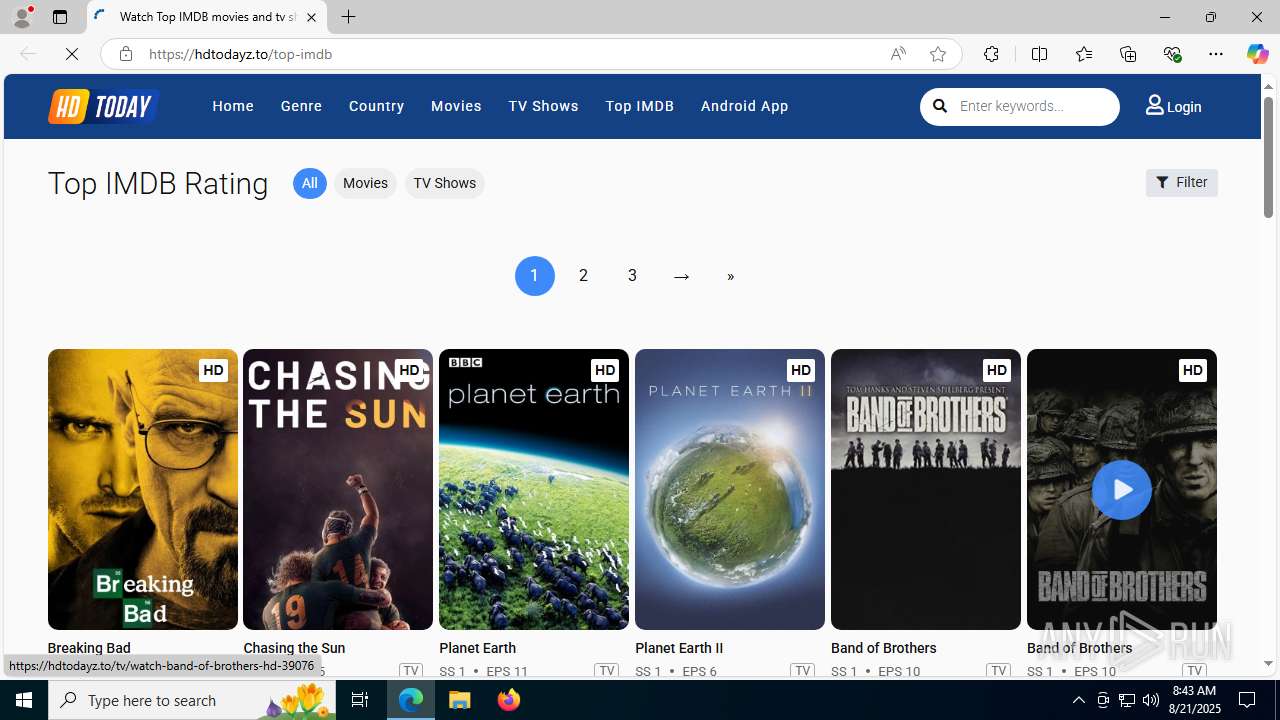Show hidden system tray icons
The height and width of the screenshot is (720, 1280).
pyautogui.click(x=1078, y=700)
